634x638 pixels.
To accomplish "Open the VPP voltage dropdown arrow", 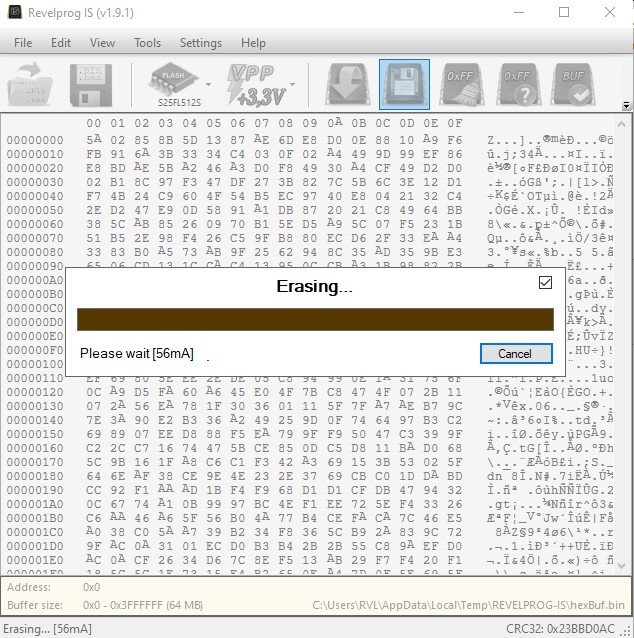I will [x=291, y=85].
